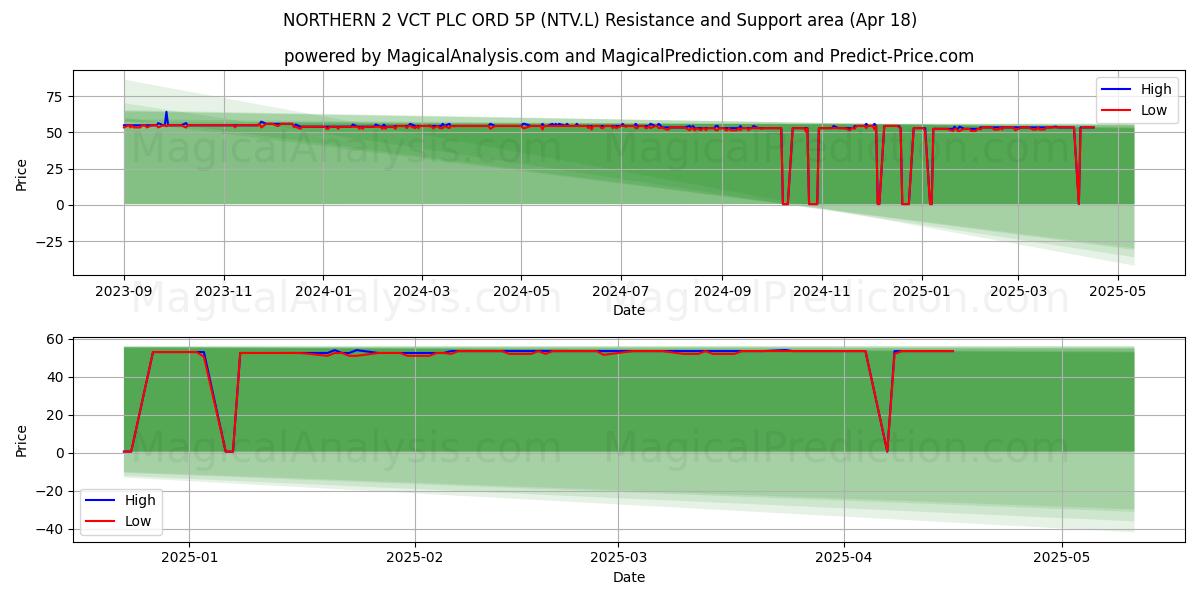This screenshot has width=1200, height=600.
Task: Click the 2024-03 date tick label
Action: [421, 292]
